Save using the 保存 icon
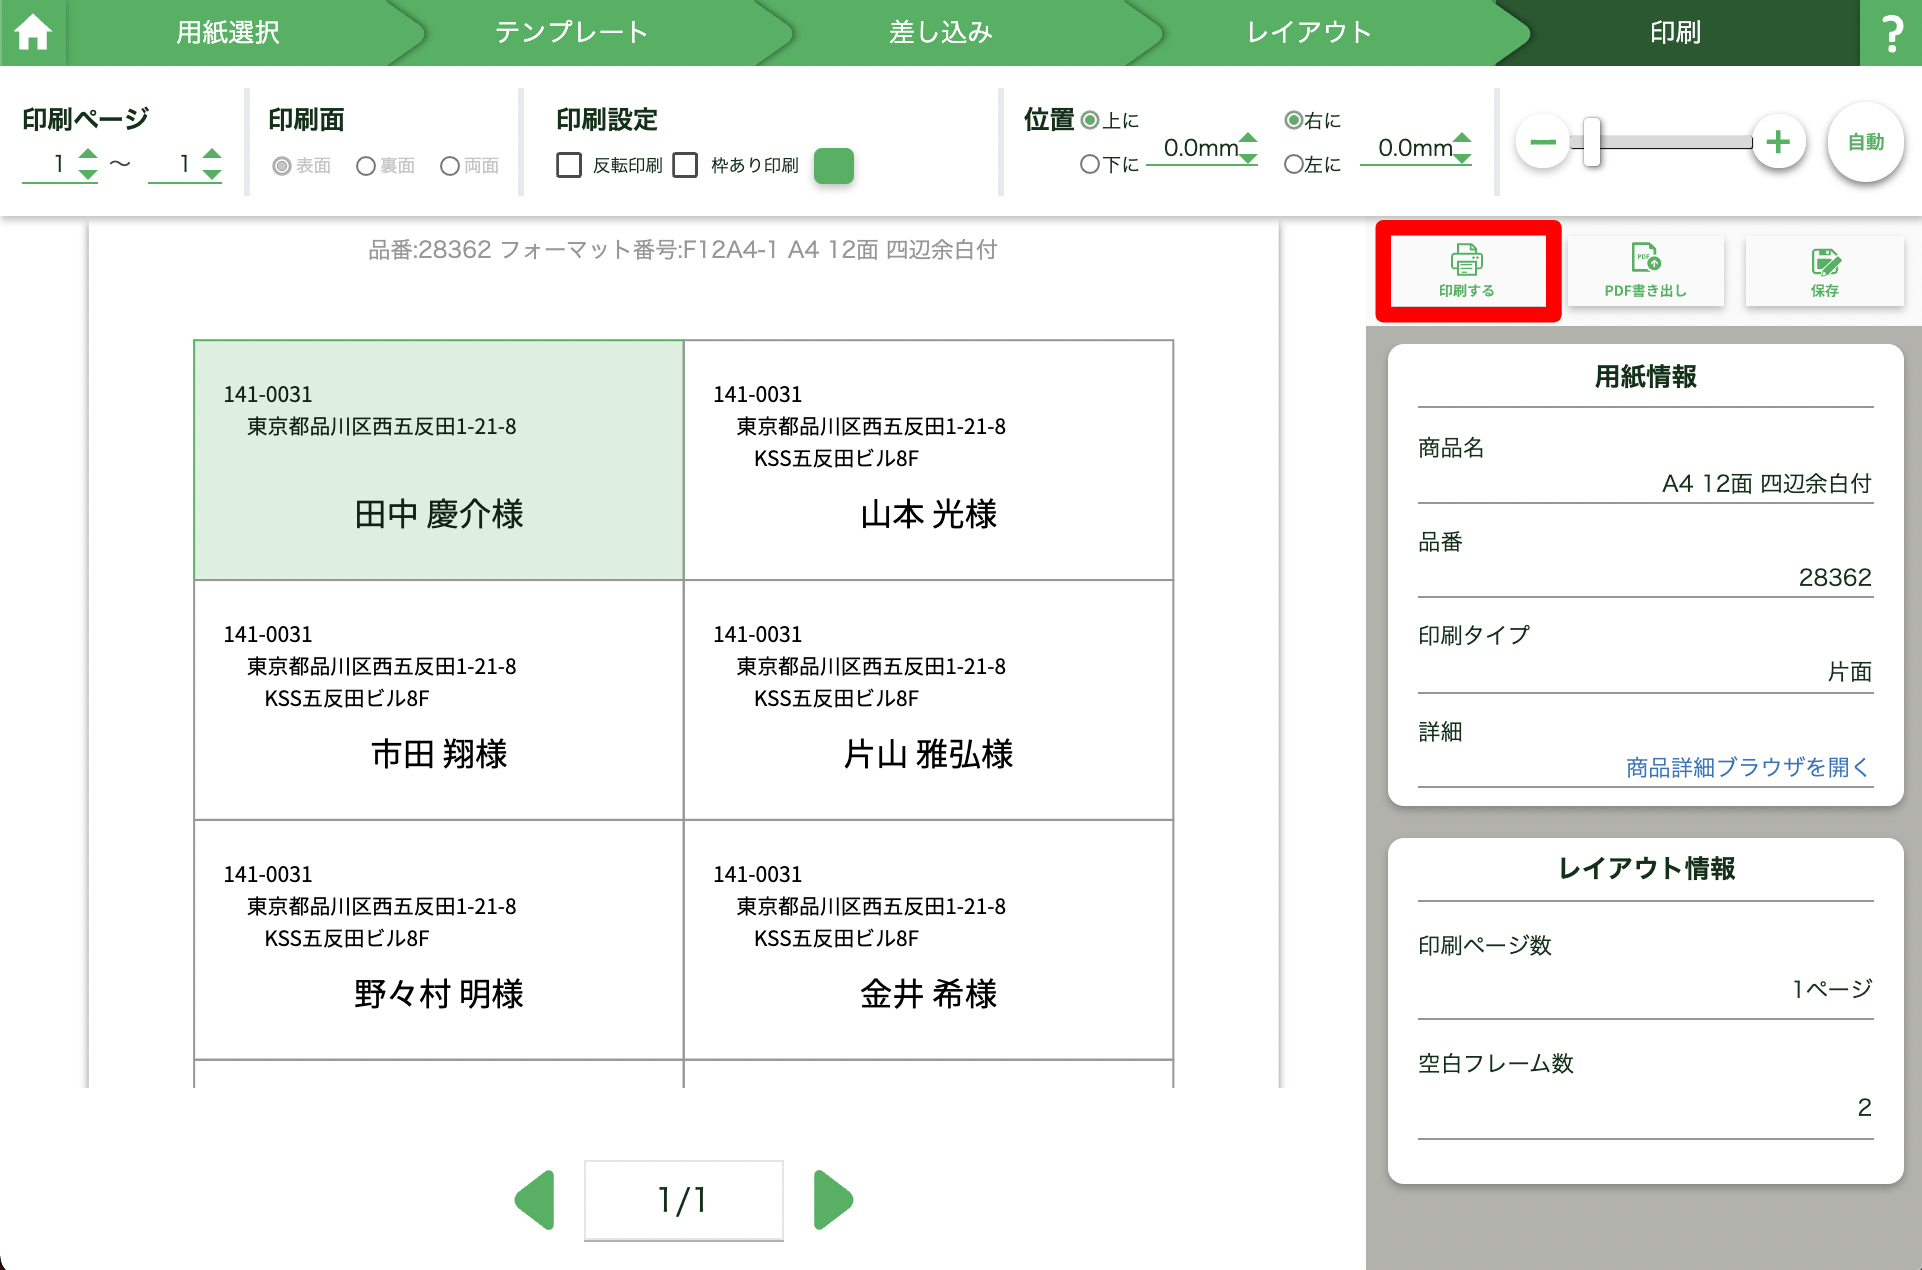1922x1270 pixels. click(x=1824, y=271)
